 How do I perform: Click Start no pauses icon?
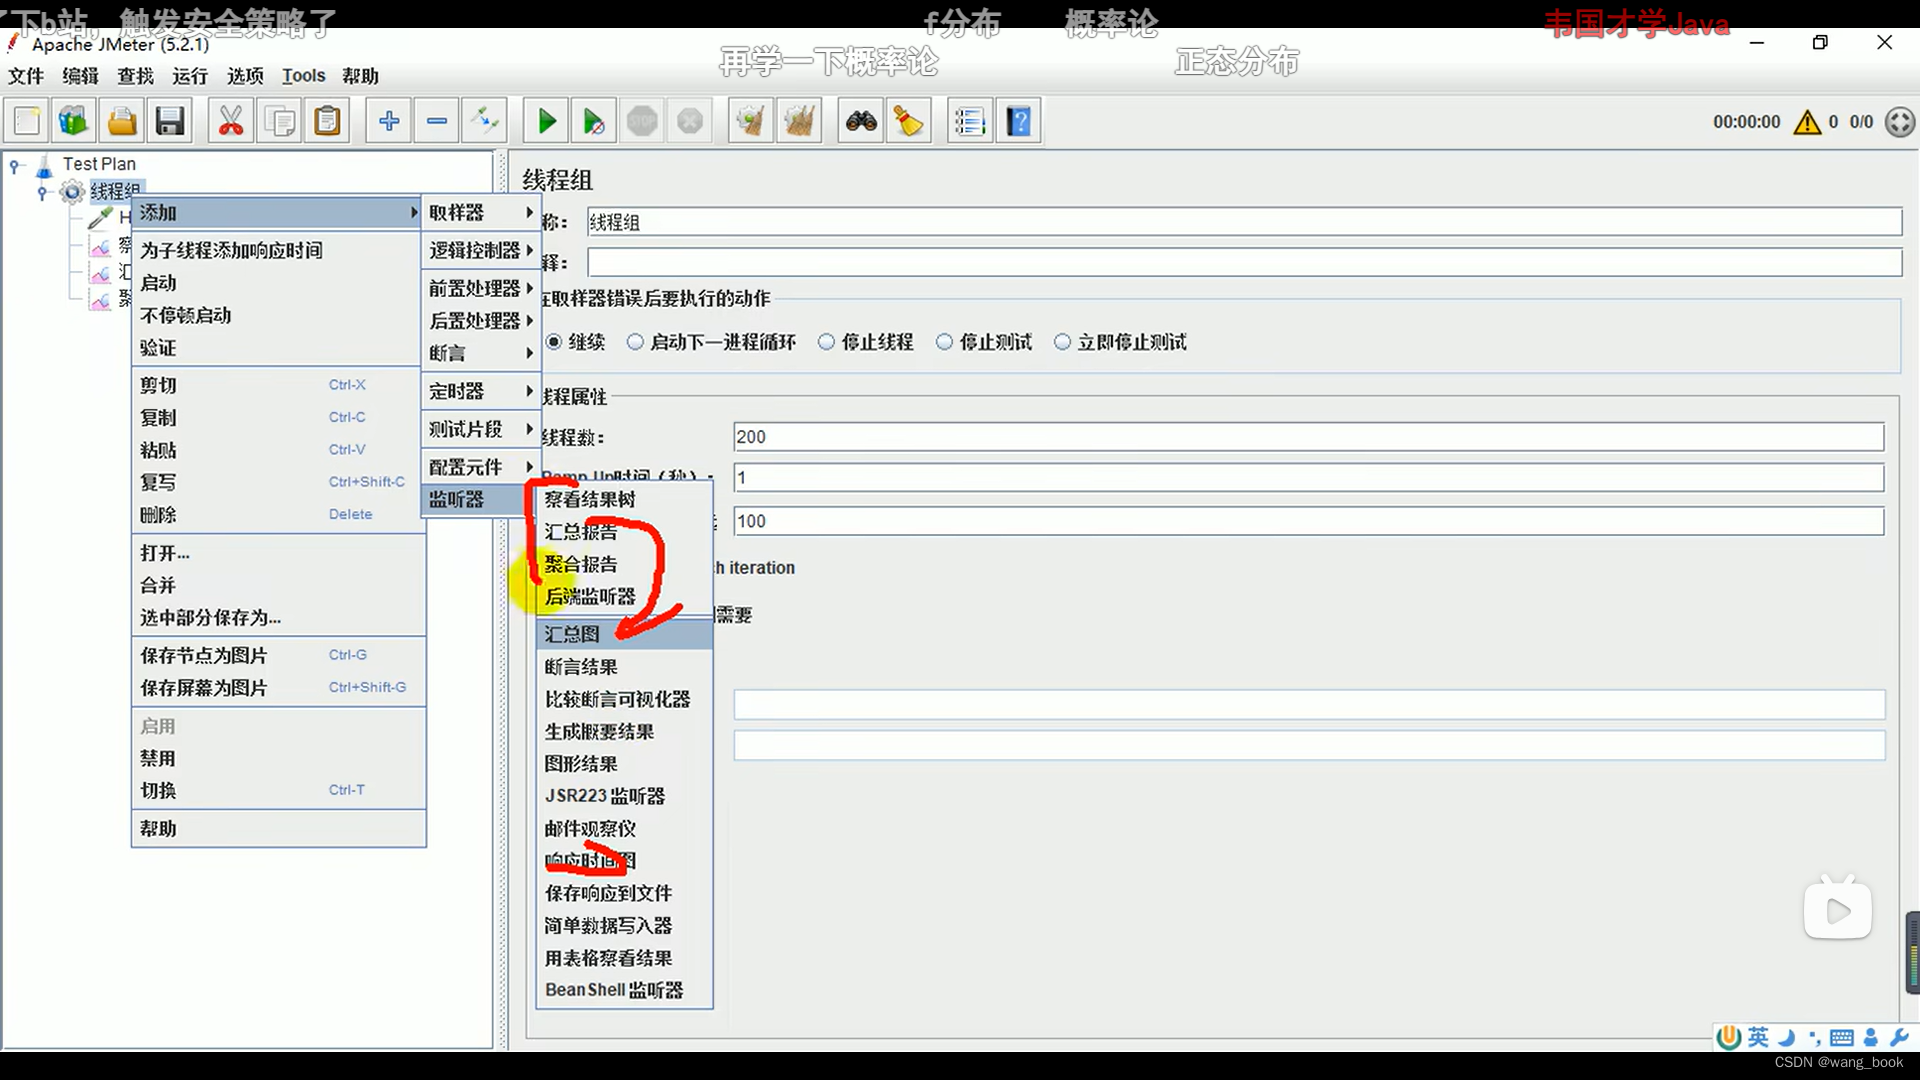(594, 122)
